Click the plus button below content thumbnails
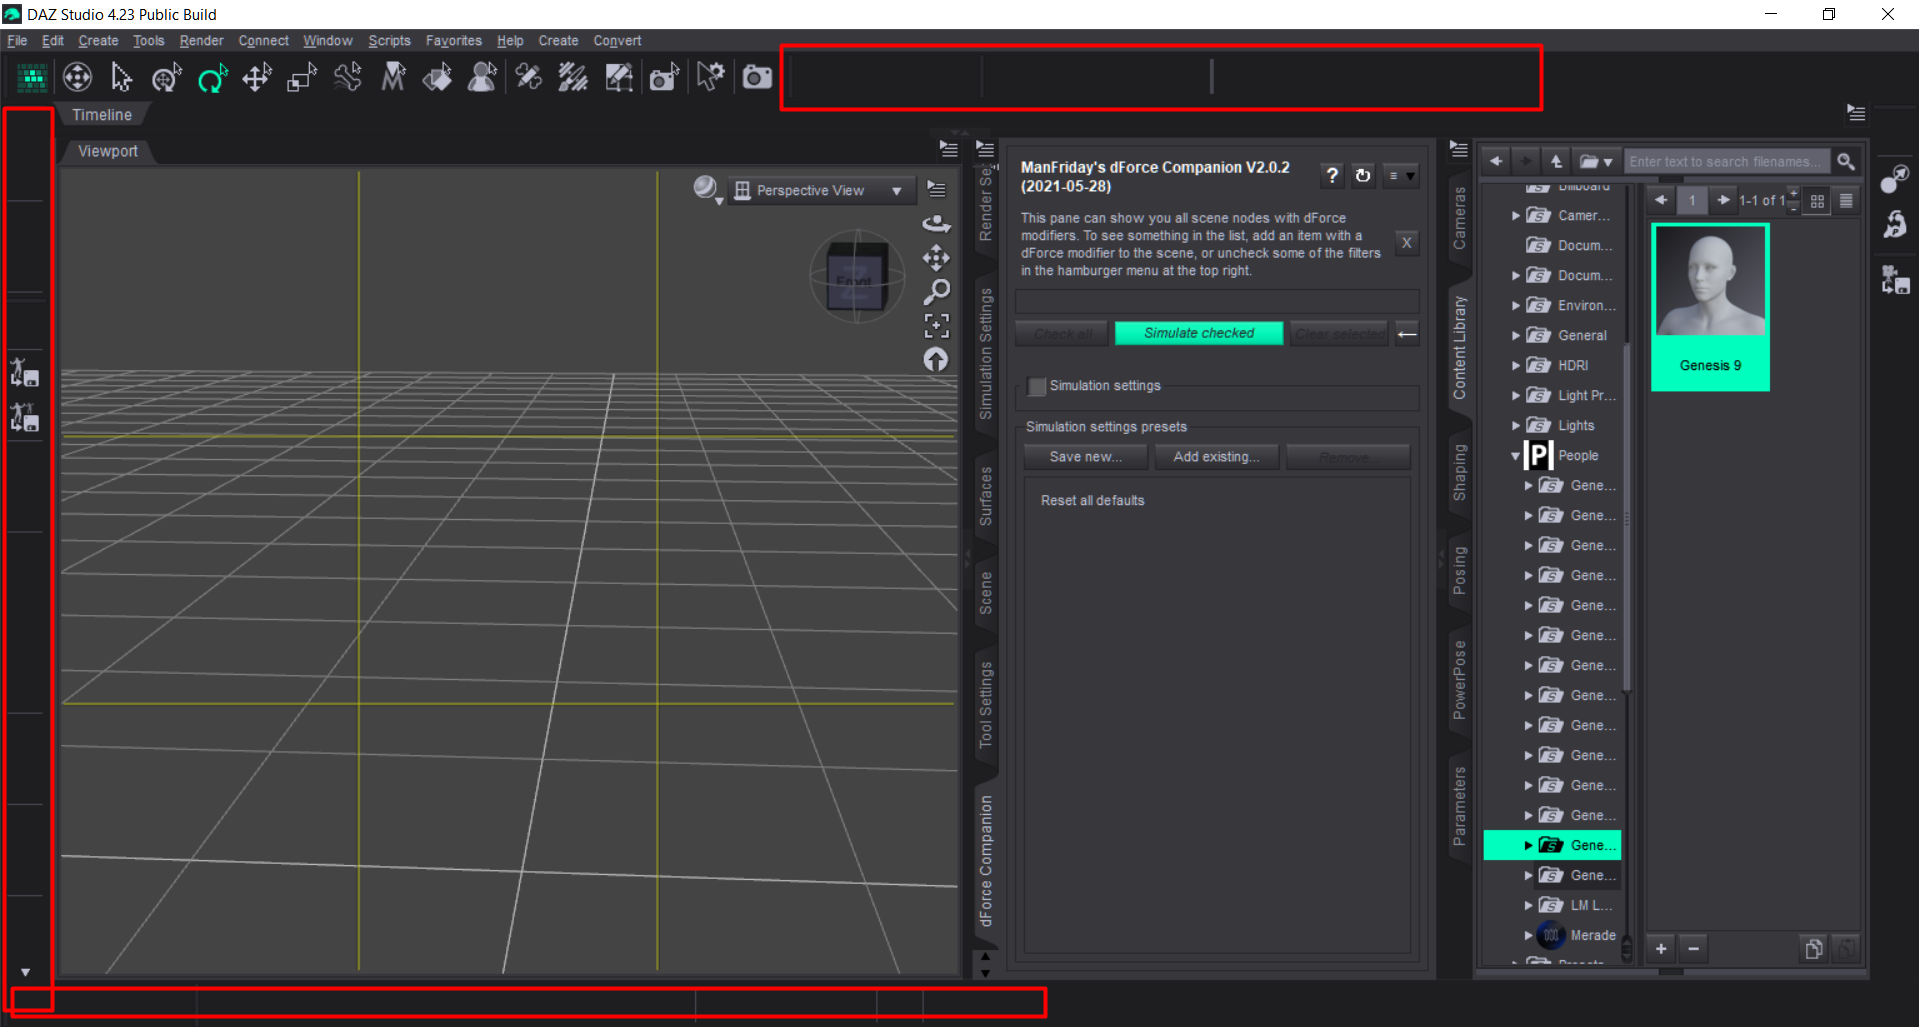This screenshot has width=1919, height=1027. (1661, 948)
